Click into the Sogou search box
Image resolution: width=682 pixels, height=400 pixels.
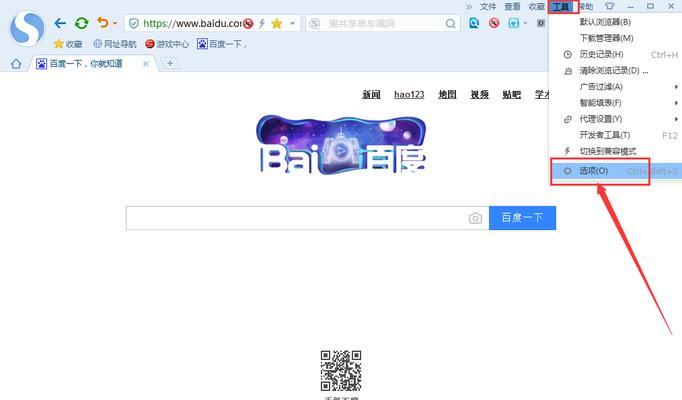[x=383, y=23]
